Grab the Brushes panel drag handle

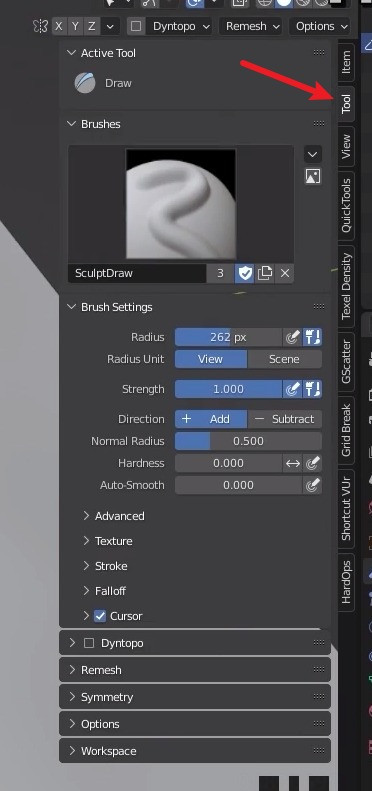pyautogui.click(x=319, y=124)
